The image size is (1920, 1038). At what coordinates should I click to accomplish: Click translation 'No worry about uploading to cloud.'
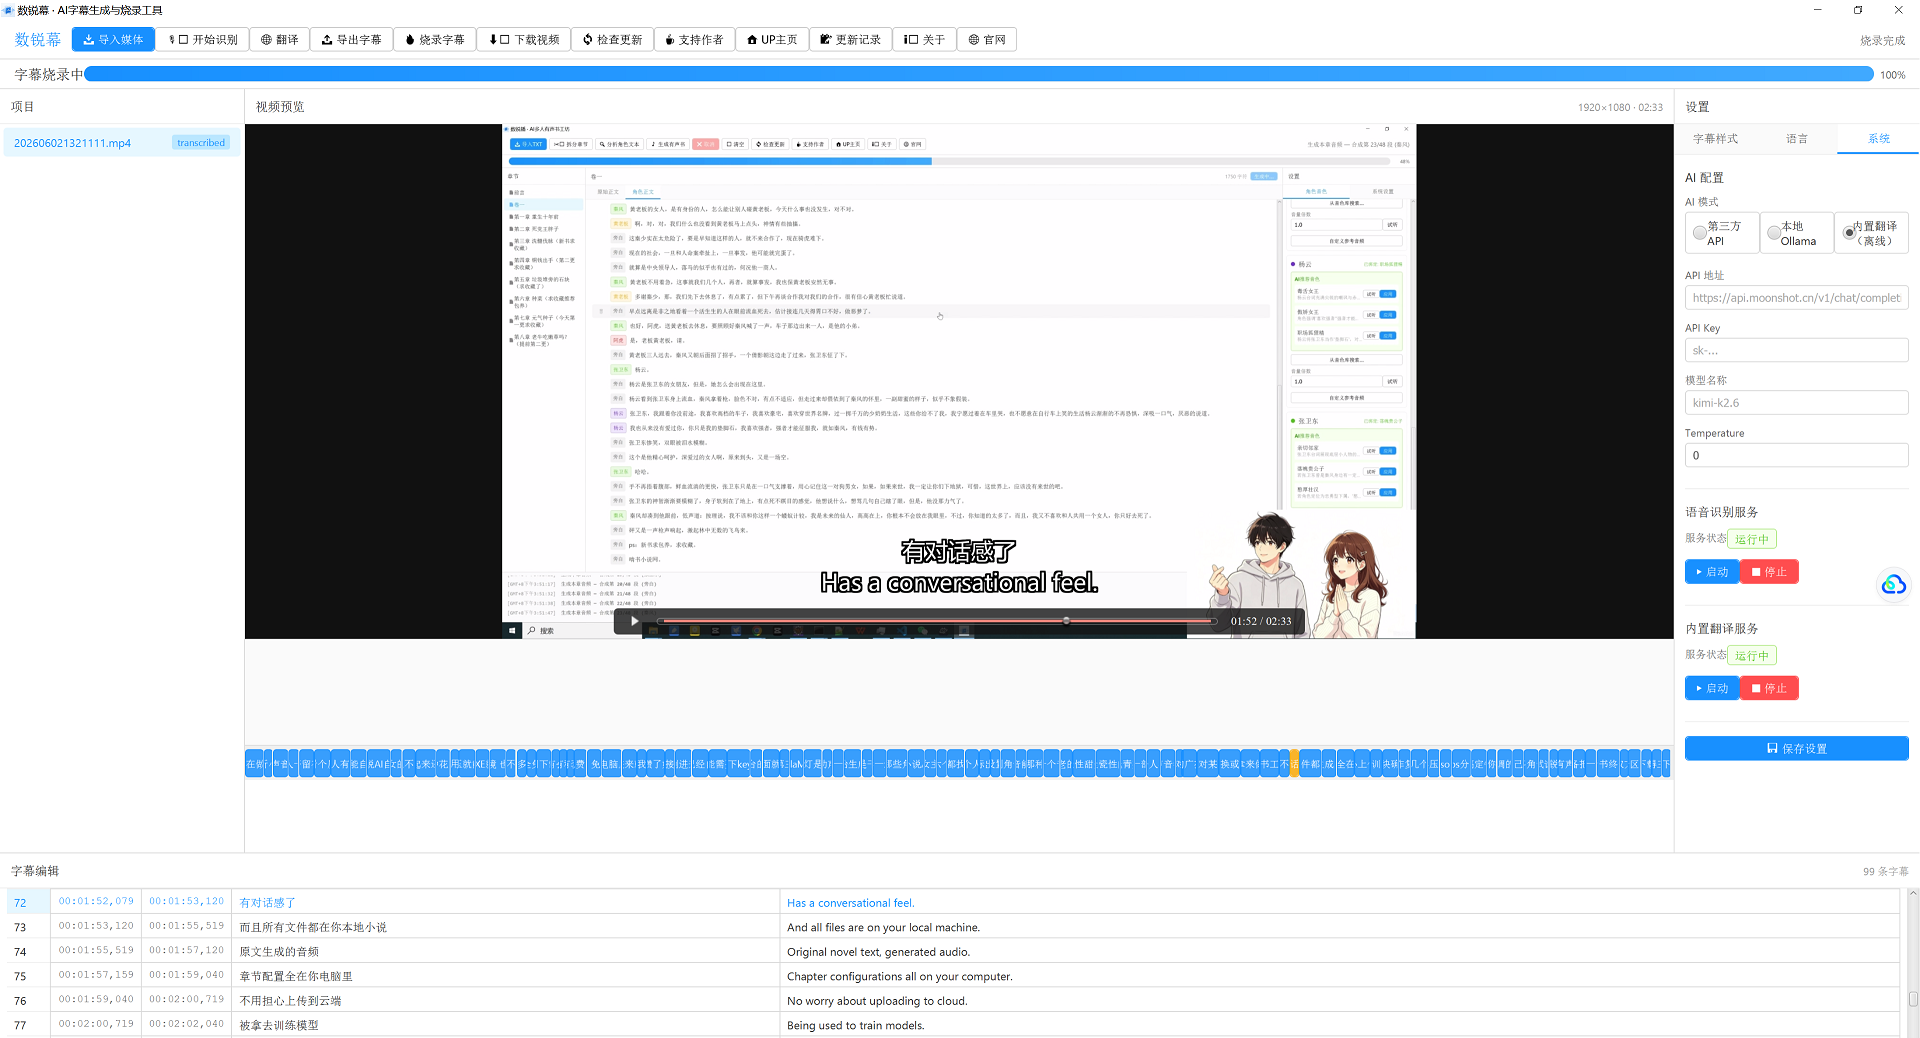(877, 1001)
